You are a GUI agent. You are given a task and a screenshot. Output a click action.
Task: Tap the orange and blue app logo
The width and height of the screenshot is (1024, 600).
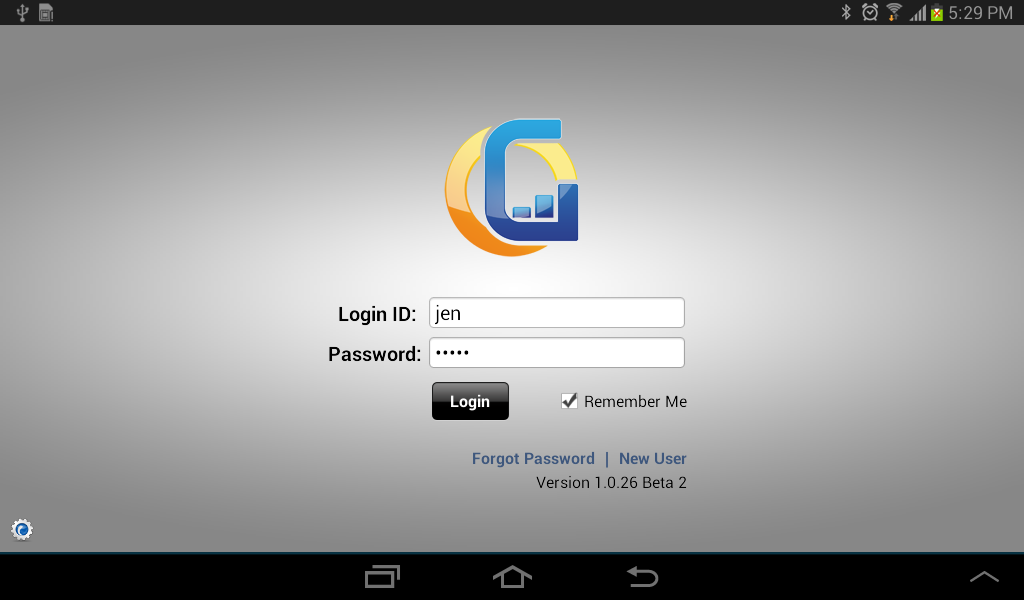511,187
